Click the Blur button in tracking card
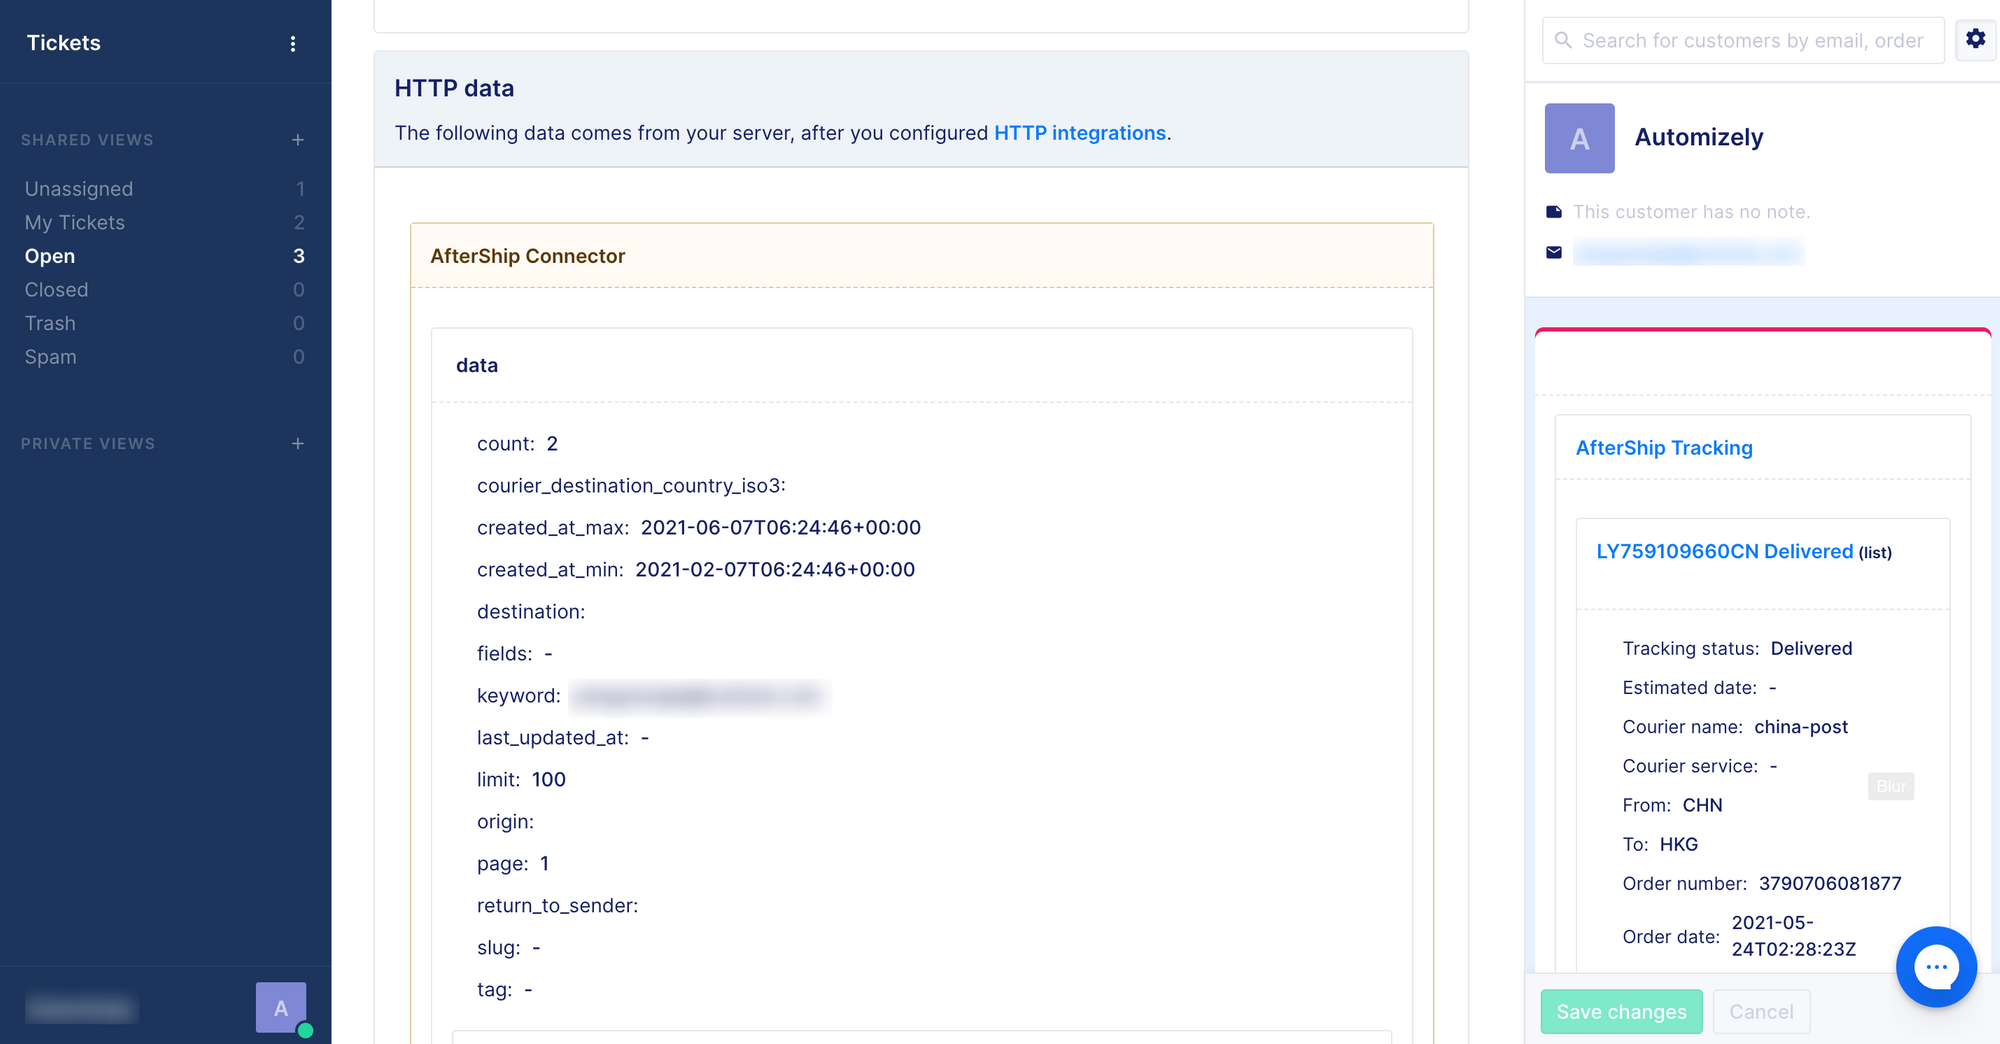This screenshot has height=1044, width=2000. (1891, 786)
